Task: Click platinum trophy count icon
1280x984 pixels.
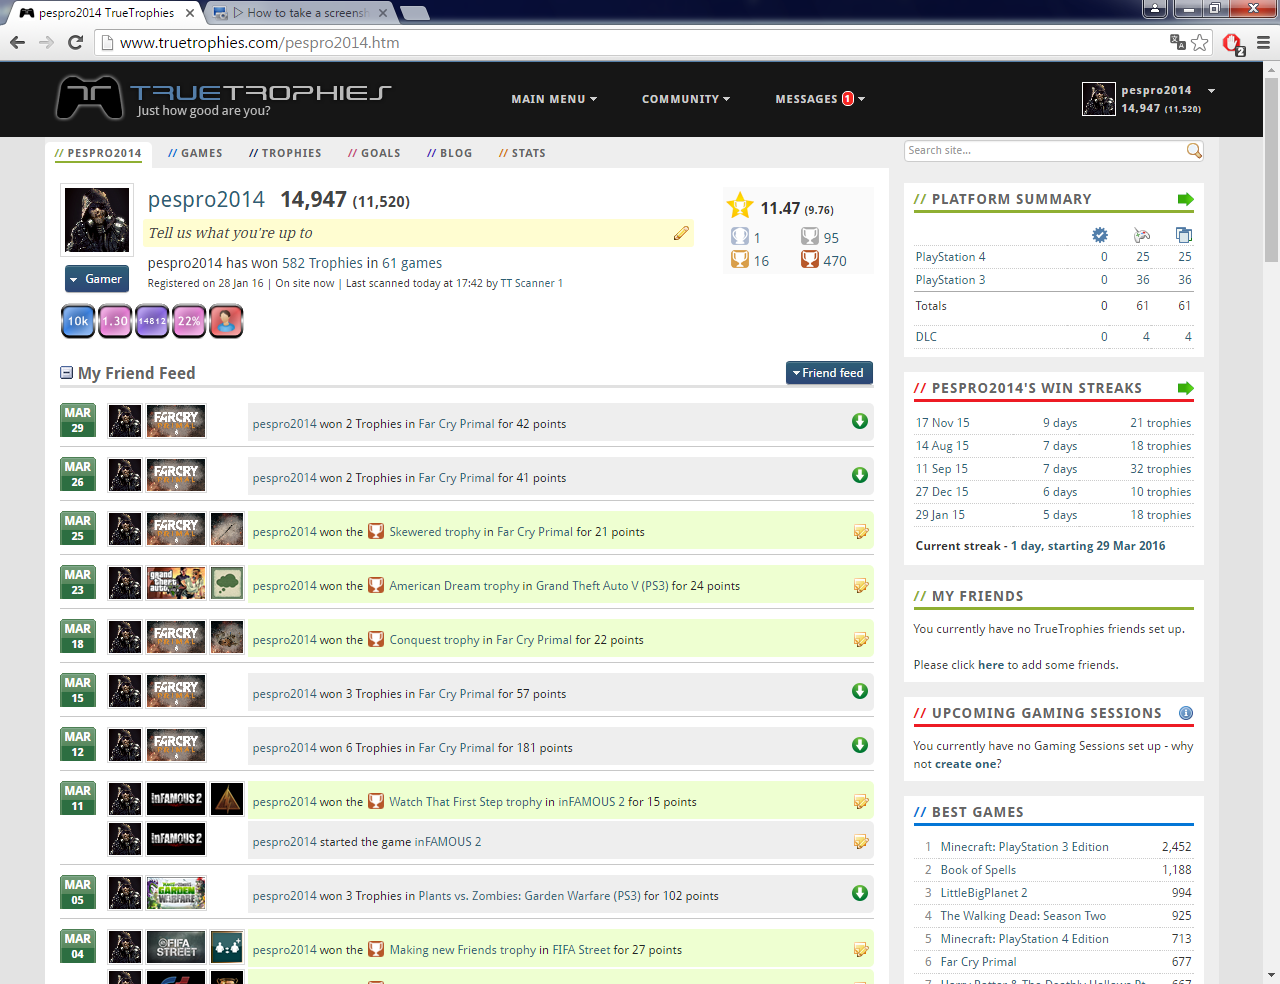Action: click(x=740, y=237)
